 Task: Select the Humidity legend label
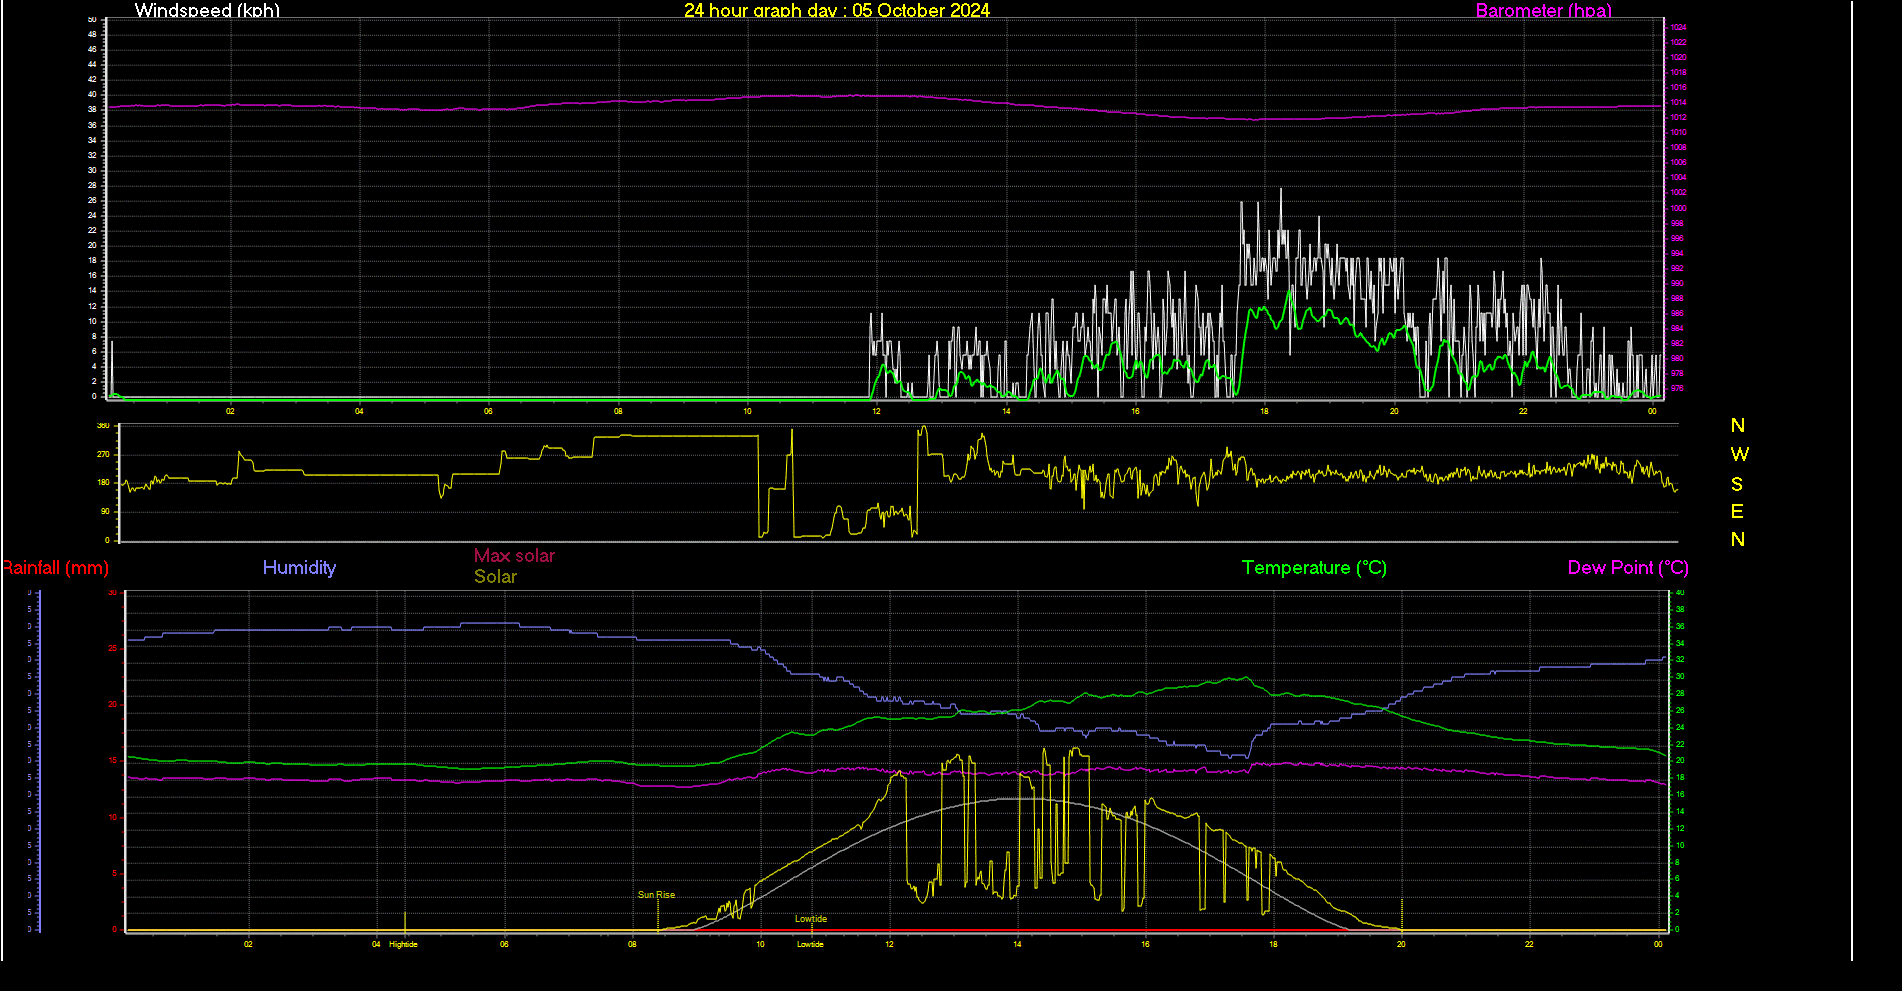(299, 567)
